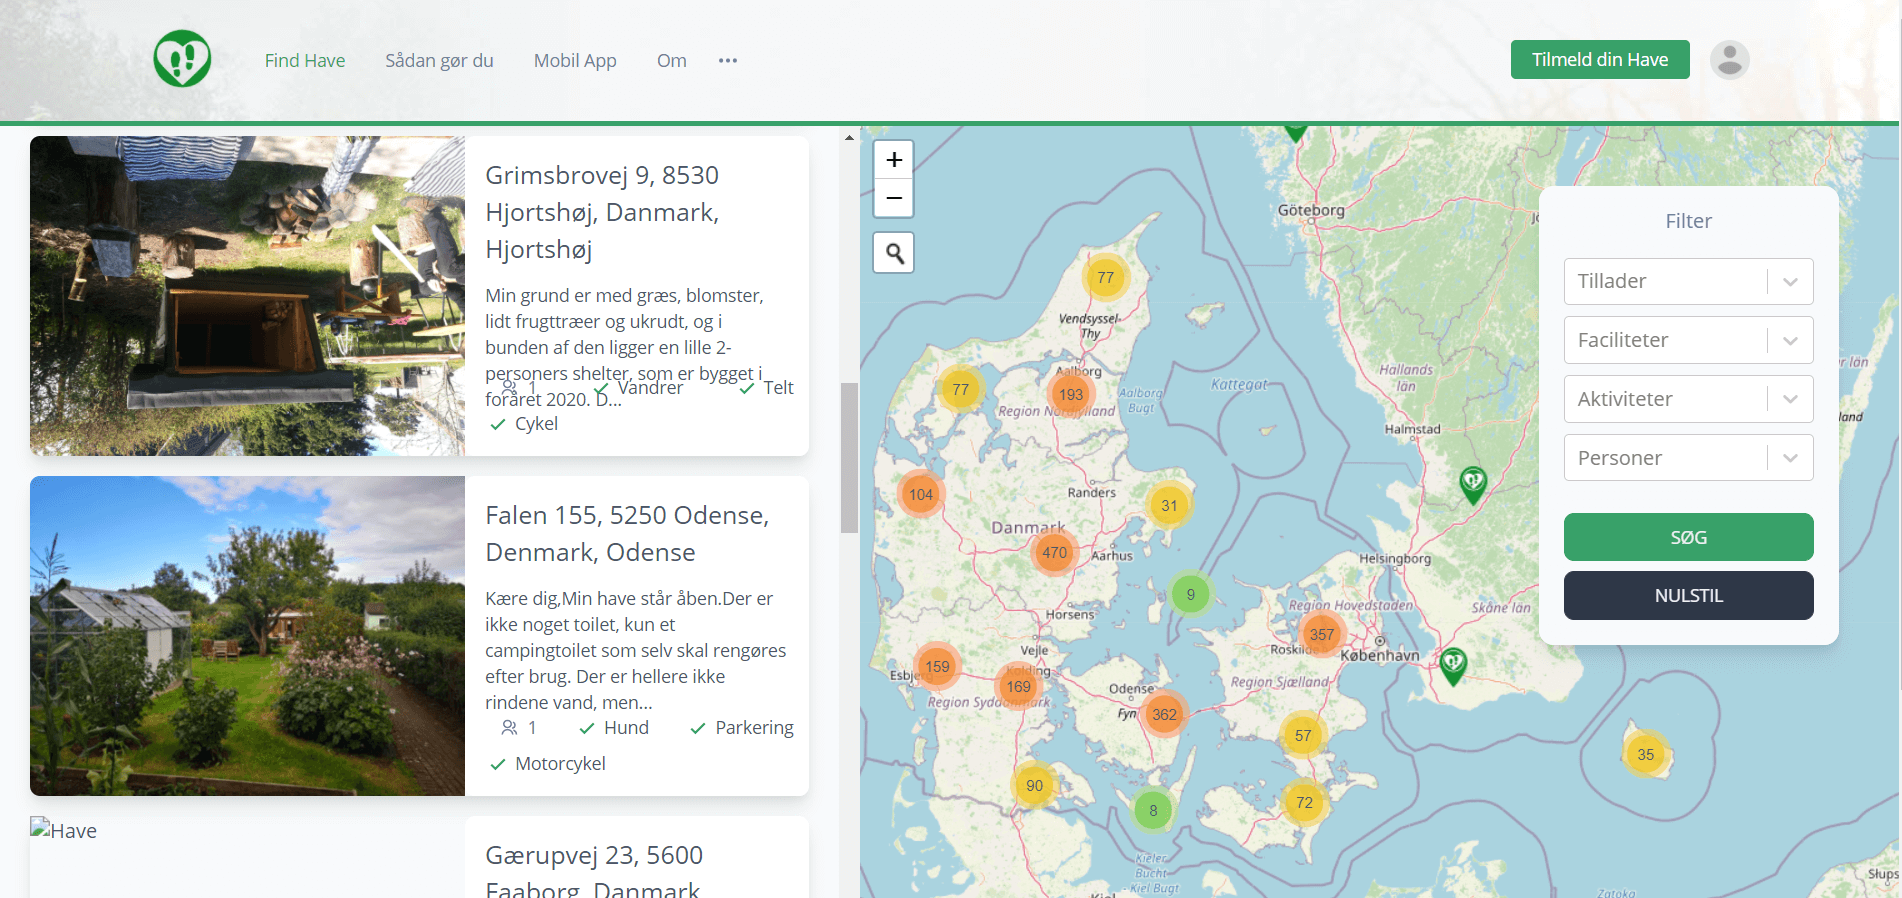Image resolution: width=1902 pixels, height=898 pixels.
Task: Click the listing panel scrollbar thumb
Action: point(849,458)
